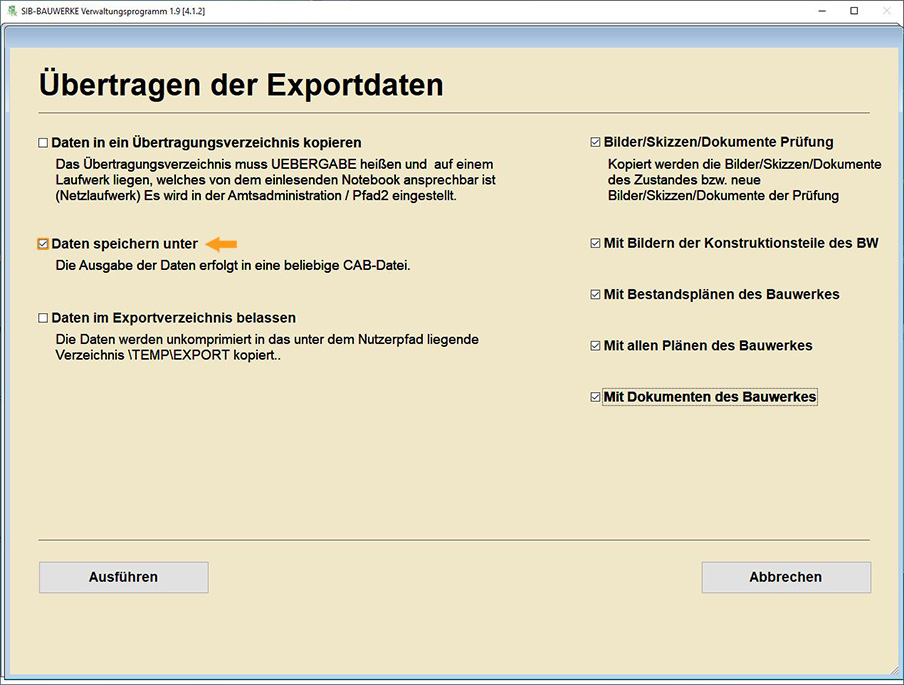This screenshot has width=904, height=685.
Task: Close the SIB-BAUWERKE Verwaltungsprogramm window
Action: 887,11
